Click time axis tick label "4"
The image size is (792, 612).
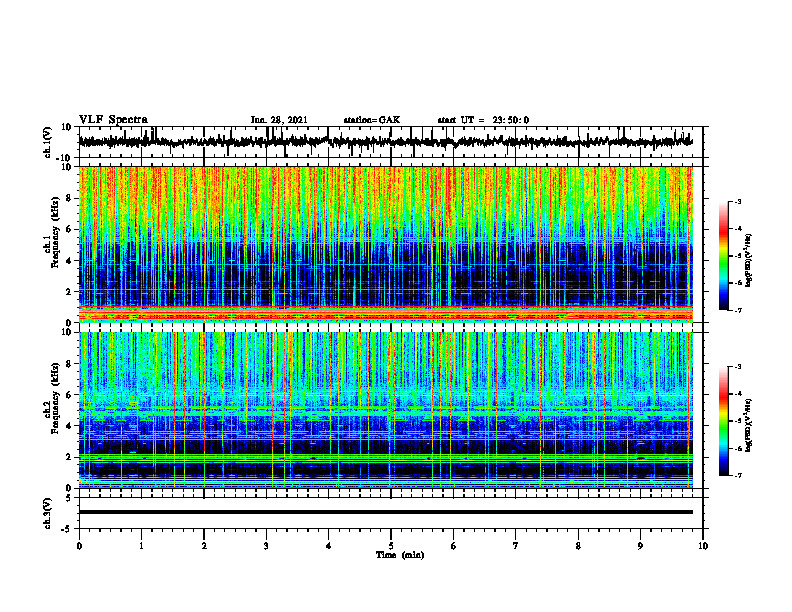pos(329,546)
